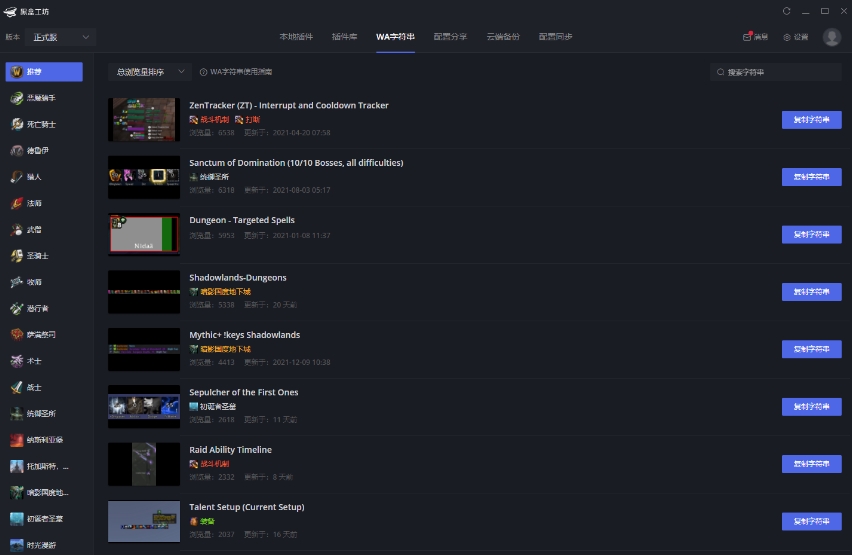Copy the Raid Ability Timeline string

[811, 464]
